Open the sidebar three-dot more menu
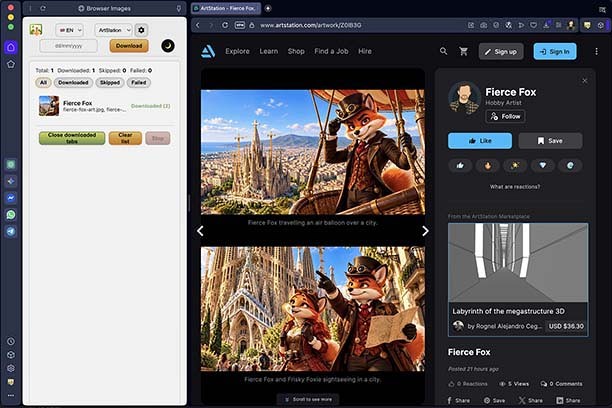Viewport: 612px width, 408px height. tap(11, 395)
